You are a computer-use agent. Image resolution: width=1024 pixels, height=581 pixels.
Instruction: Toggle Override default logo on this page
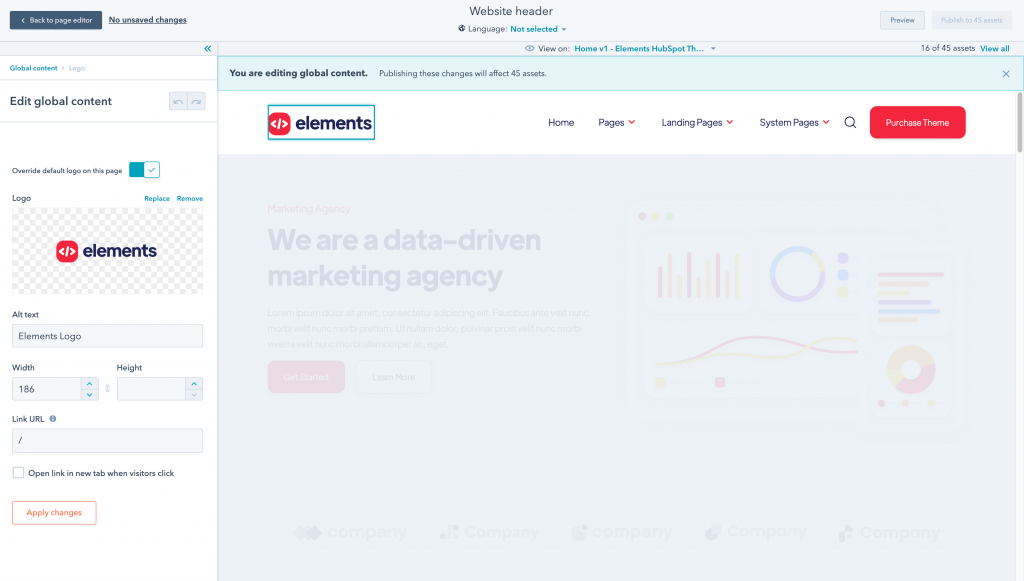[x=144, y=170]
